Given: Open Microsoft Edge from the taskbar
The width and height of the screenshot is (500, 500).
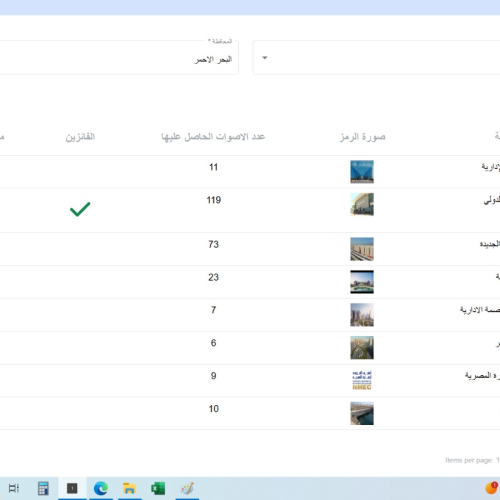Looking at the screenshot, I should click(x=101, y=489).
